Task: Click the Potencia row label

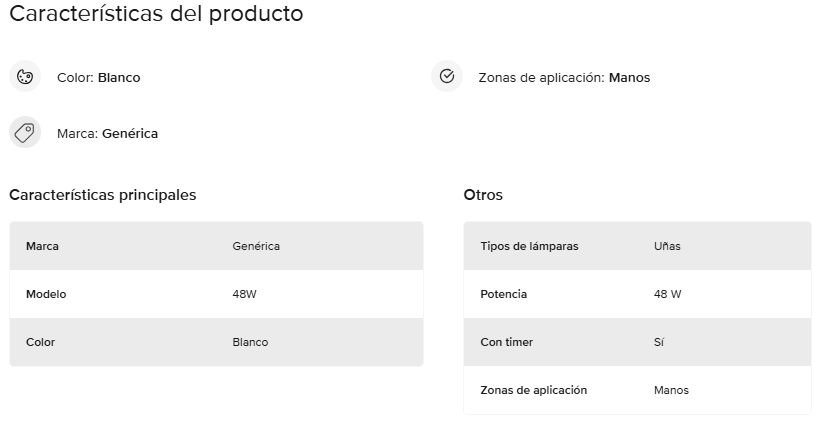Action: (x=504, y=294)
